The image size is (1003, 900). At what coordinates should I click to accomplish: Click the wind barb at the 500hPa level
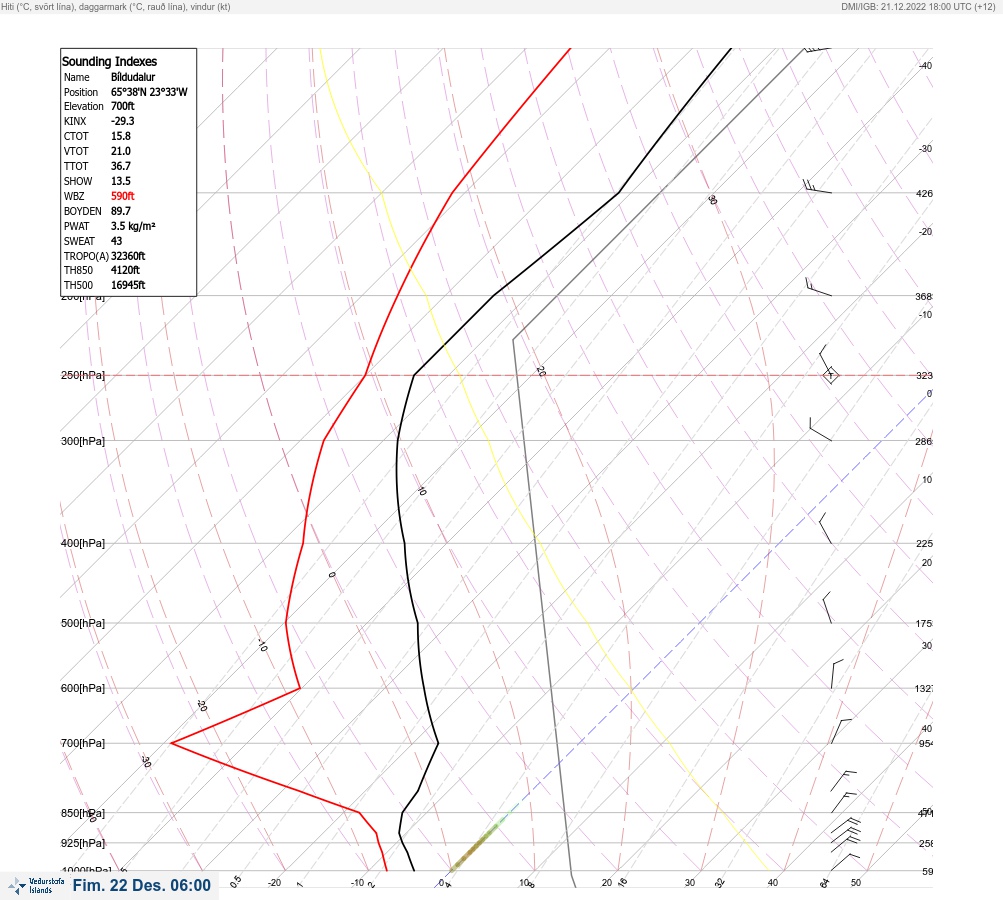(827, 608)
